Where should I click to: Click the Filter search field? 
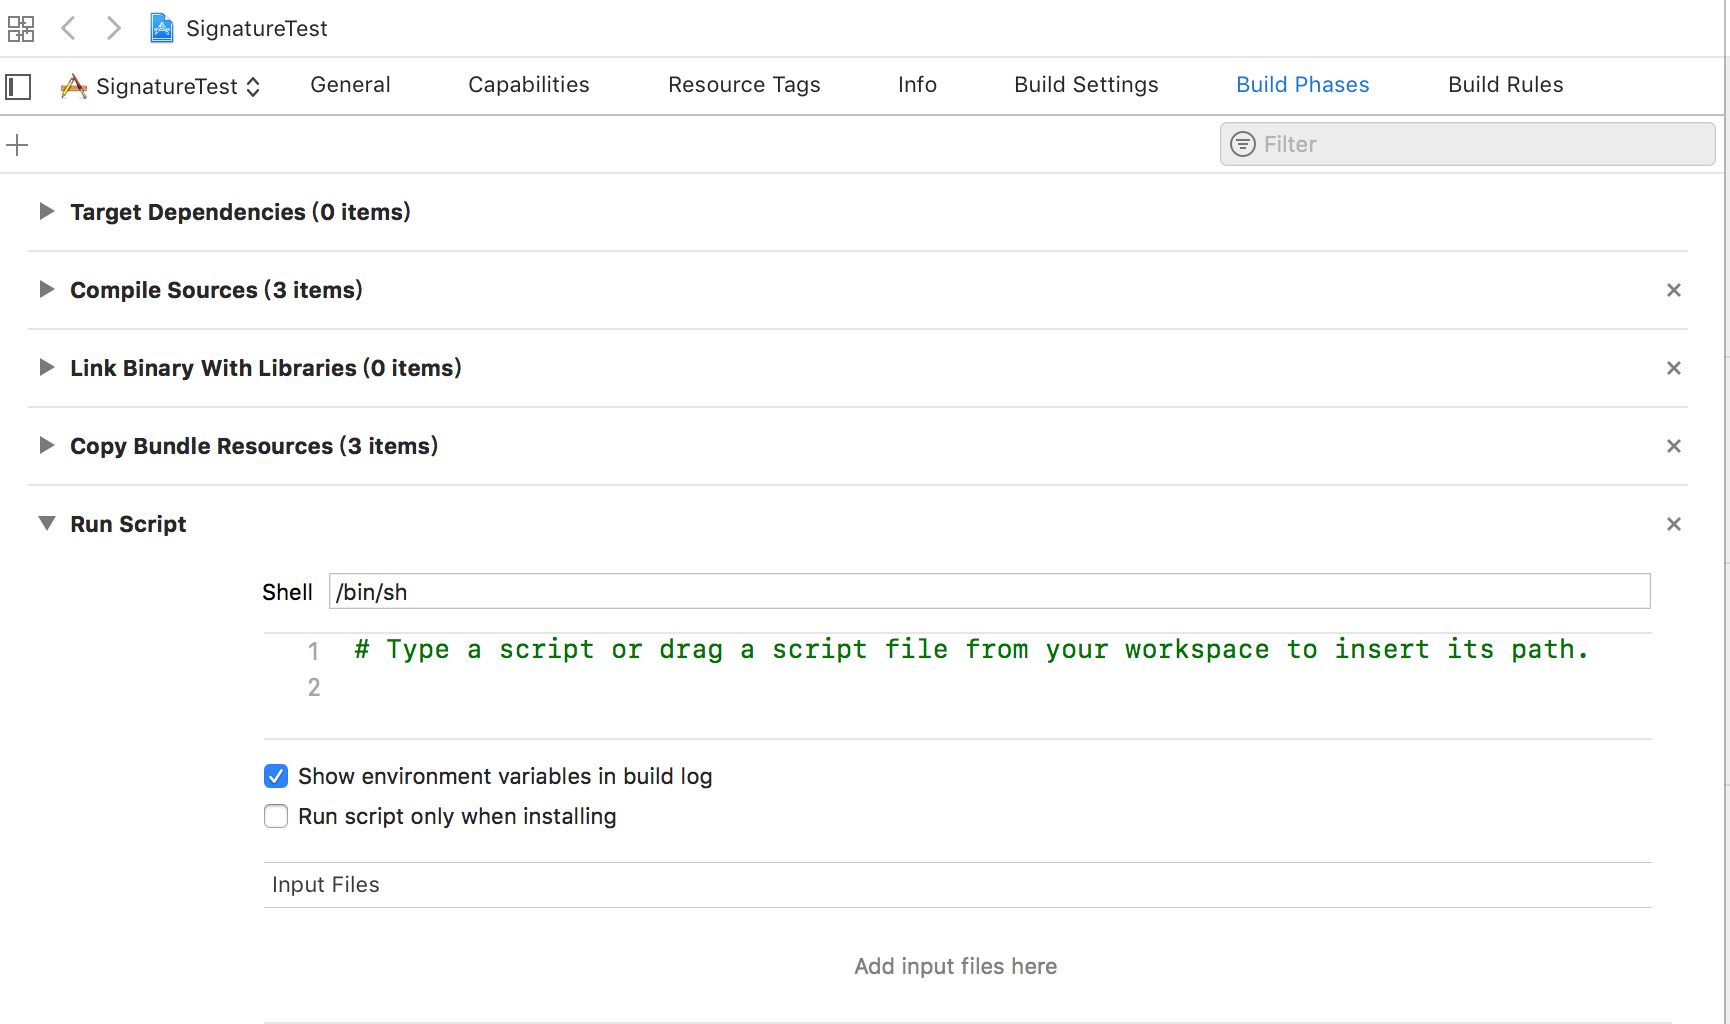(x=1468, y=144)
